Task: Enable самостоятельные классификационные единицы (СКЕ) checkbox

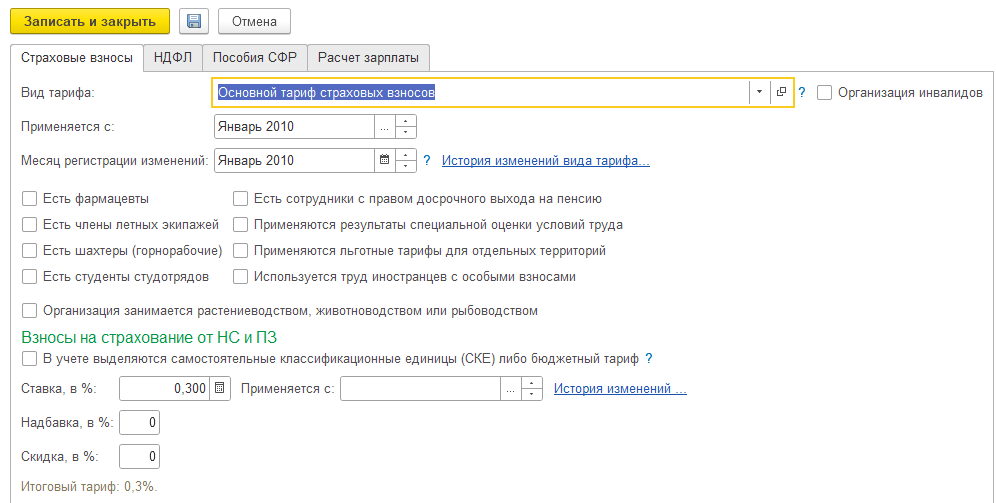Action: point(29,359)
